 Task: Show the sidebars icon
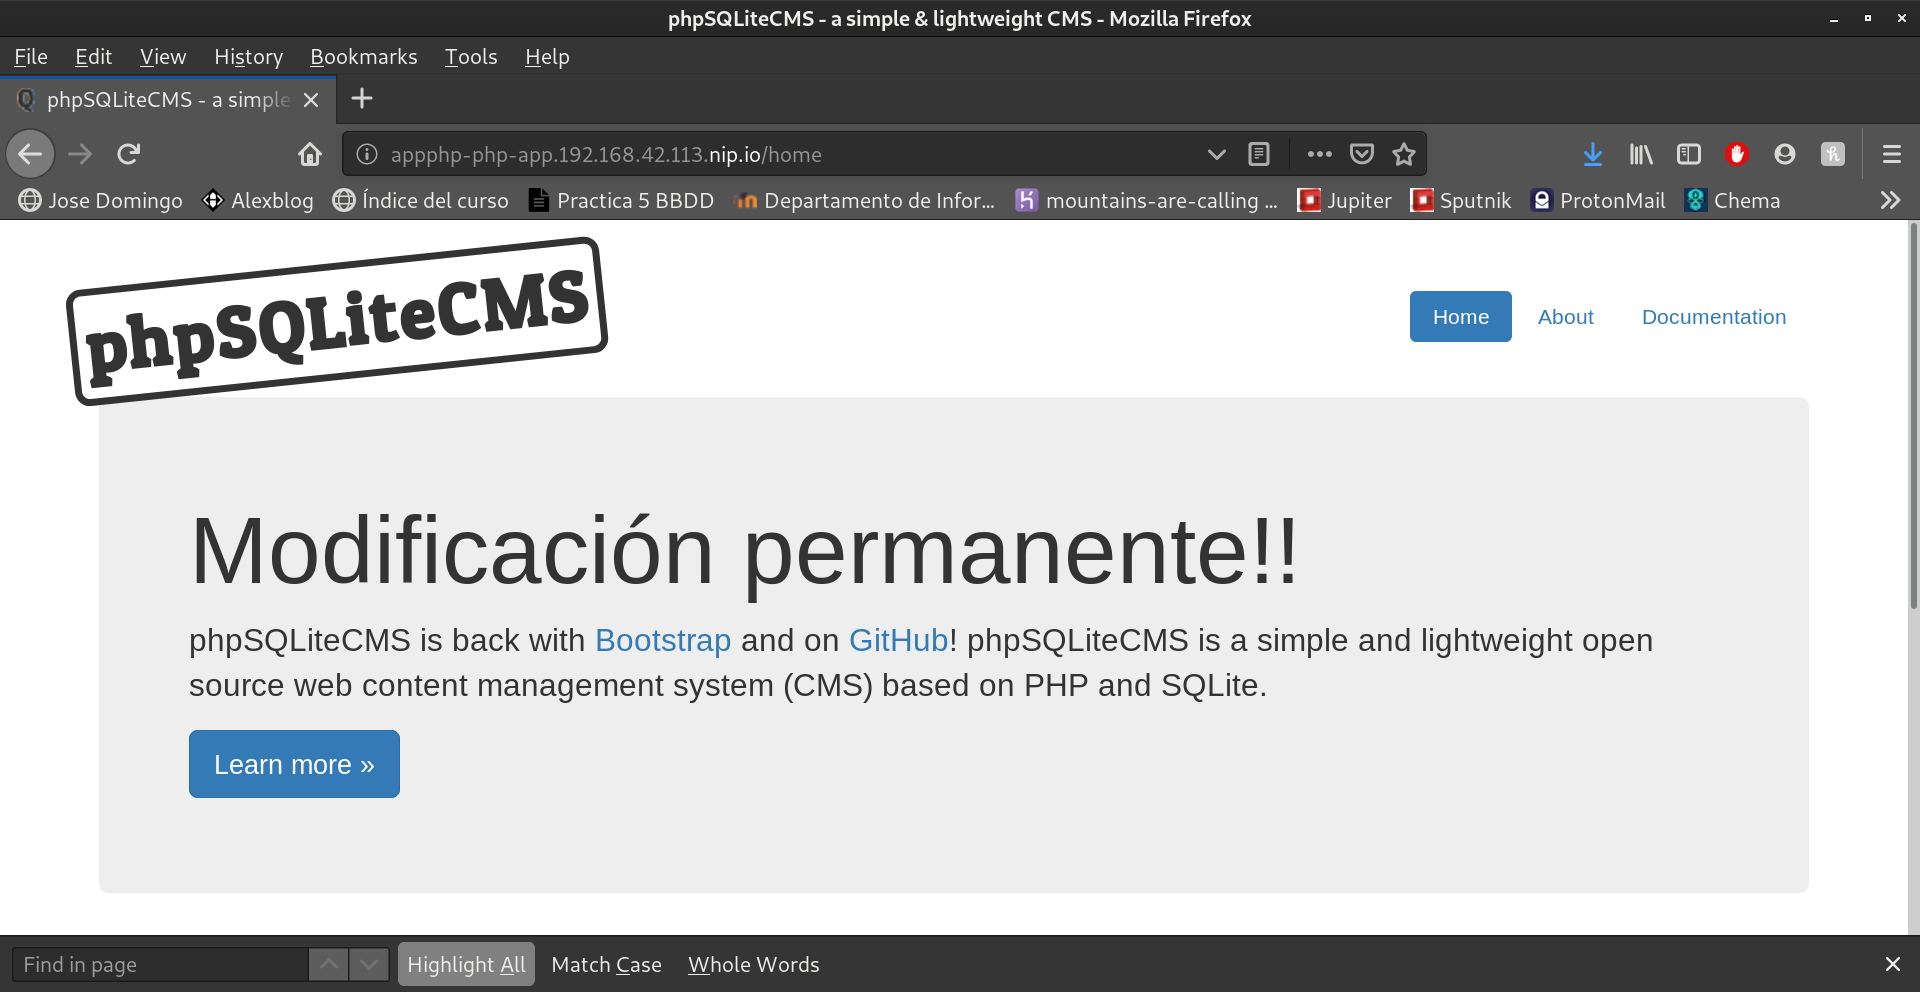pos(1688,154)
